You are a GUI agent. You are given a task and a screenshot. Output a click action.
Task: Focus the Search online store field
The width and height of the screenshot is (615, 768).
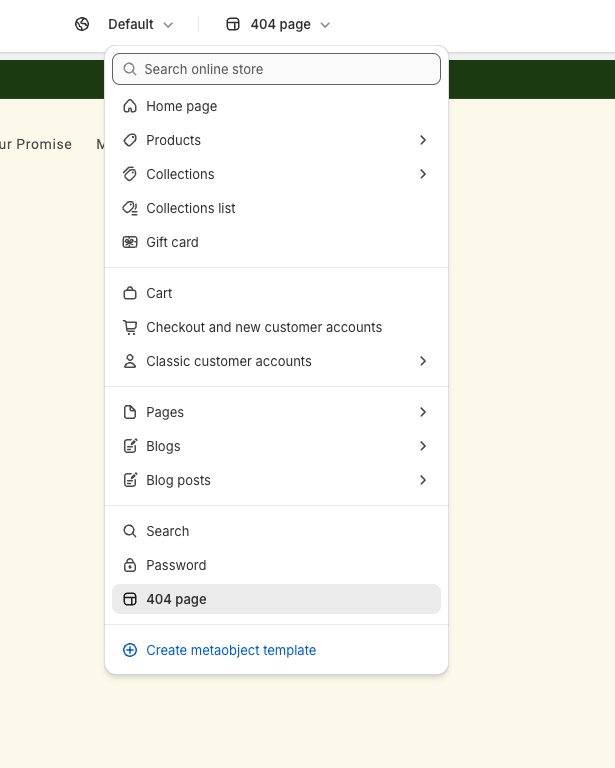[285, 69]
